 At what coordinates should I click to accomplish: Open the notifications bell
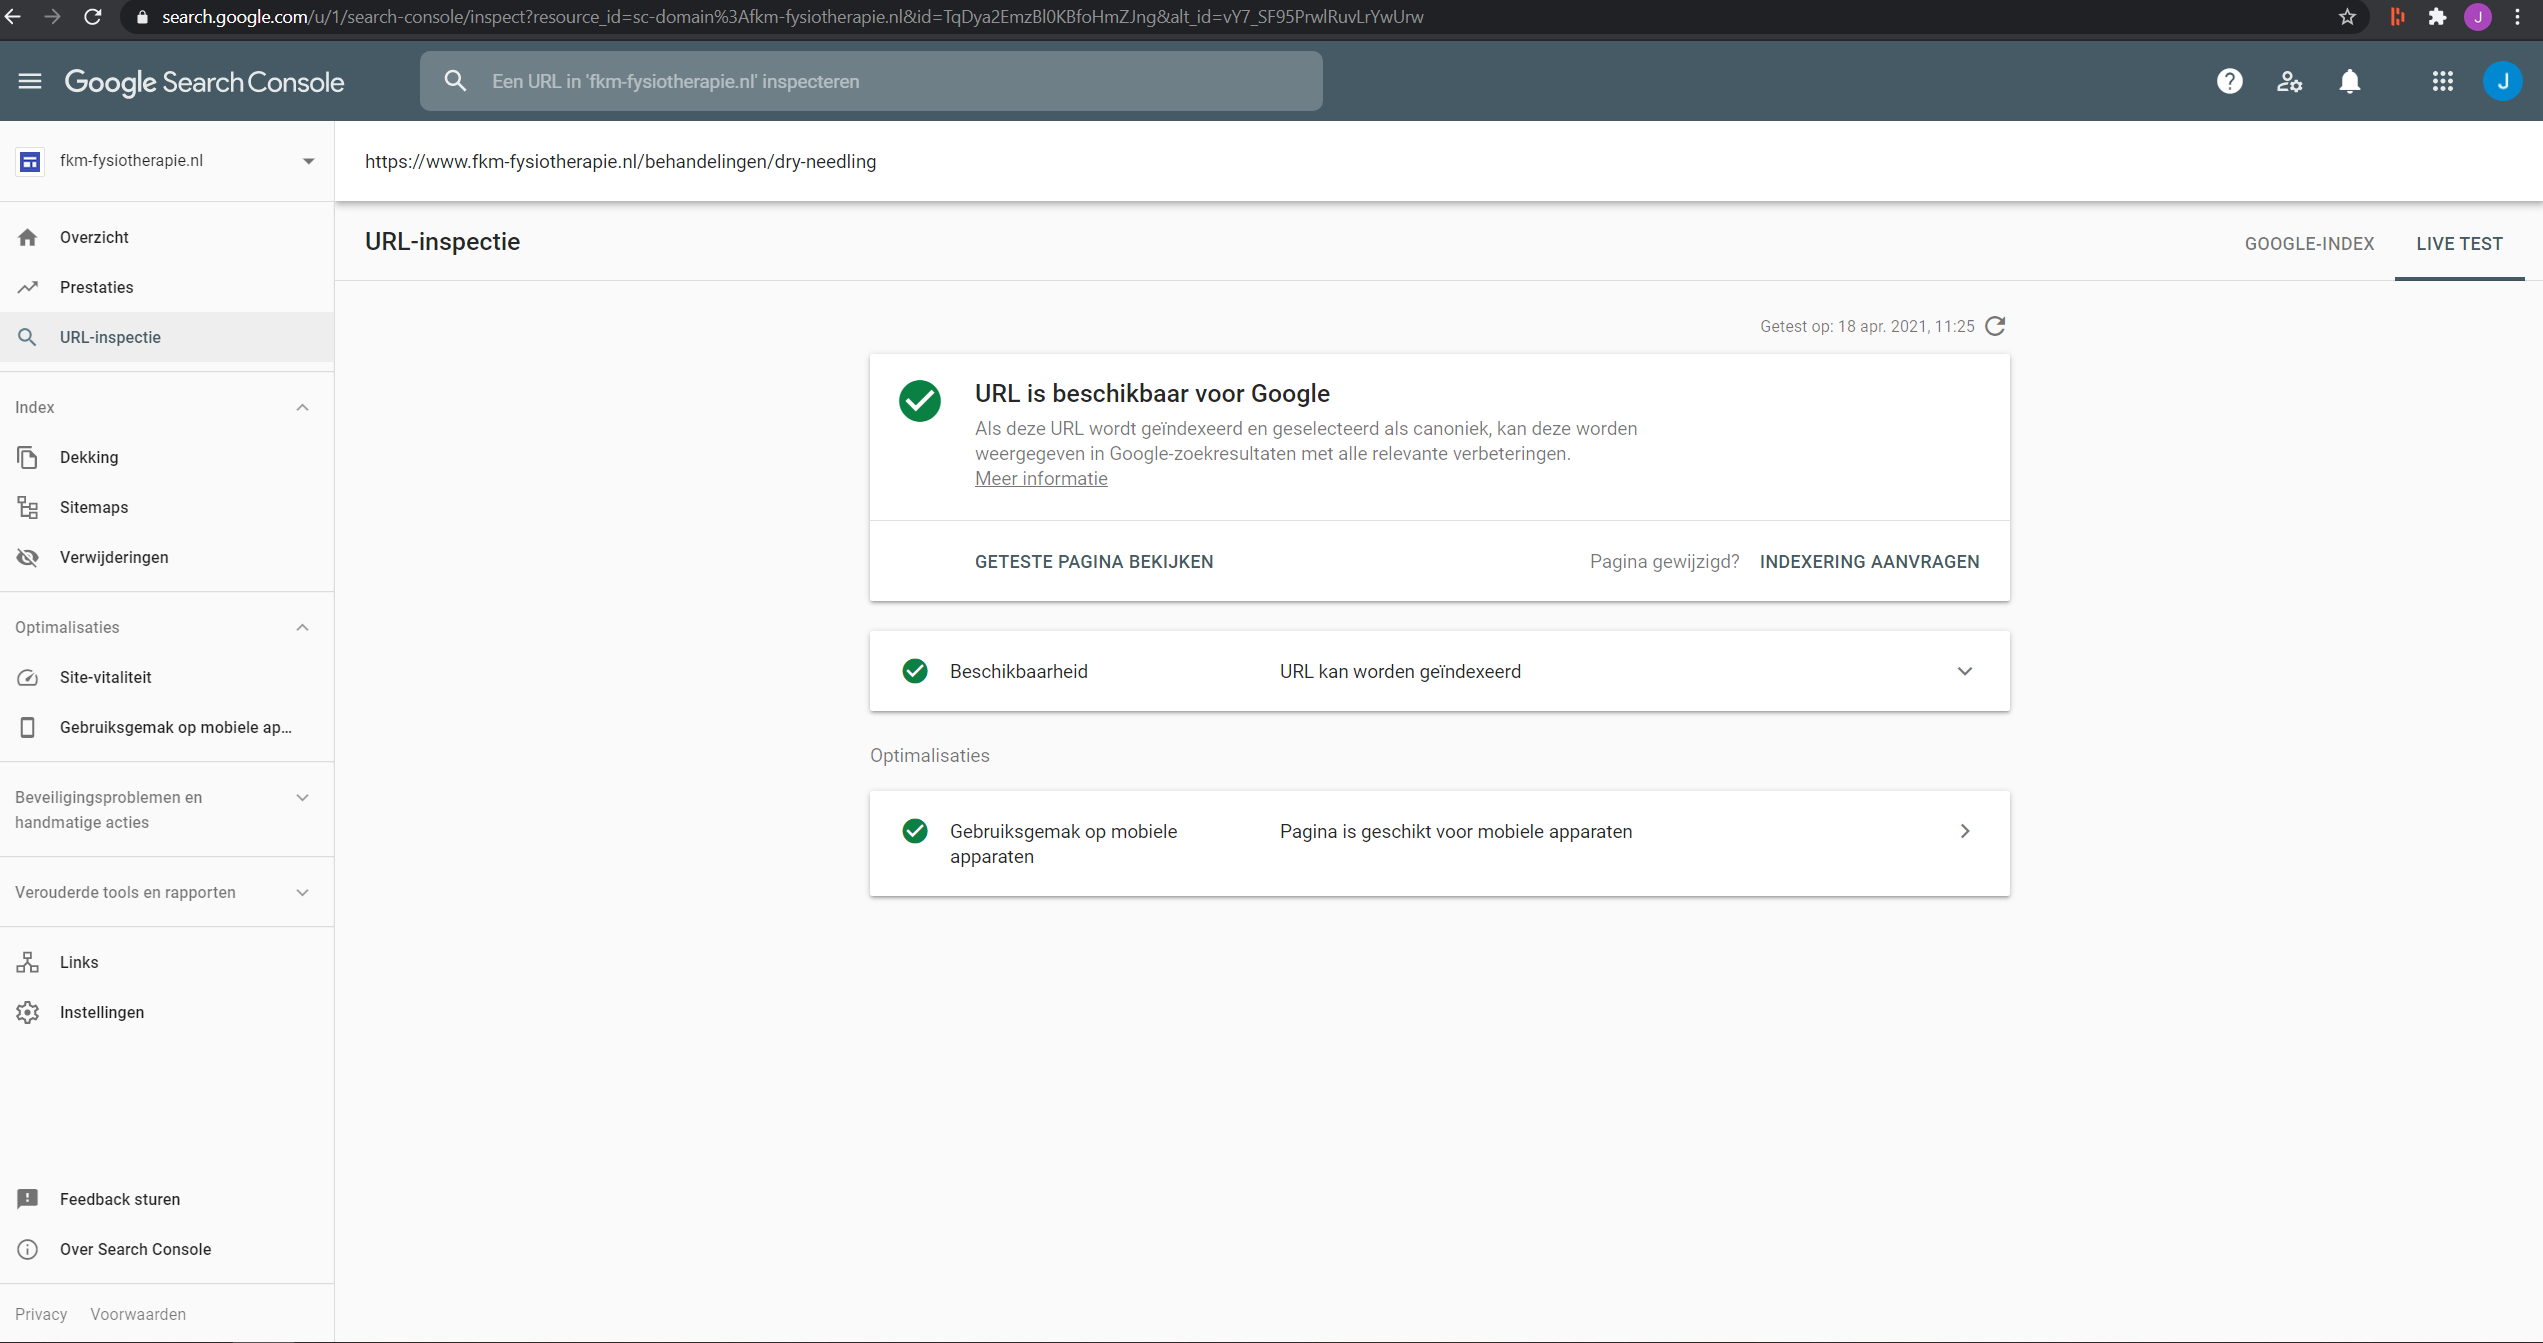click(x=2349, y=81)
